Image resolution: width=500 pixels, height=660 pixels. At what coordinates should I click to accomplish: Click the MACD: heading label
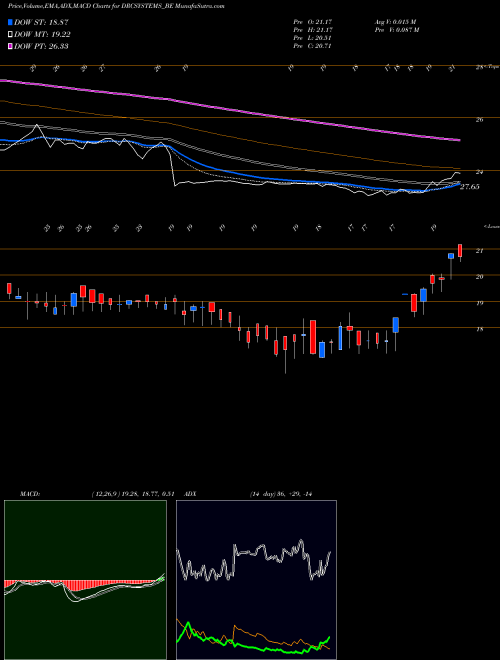pyautogui.click(x=30, y=494)
